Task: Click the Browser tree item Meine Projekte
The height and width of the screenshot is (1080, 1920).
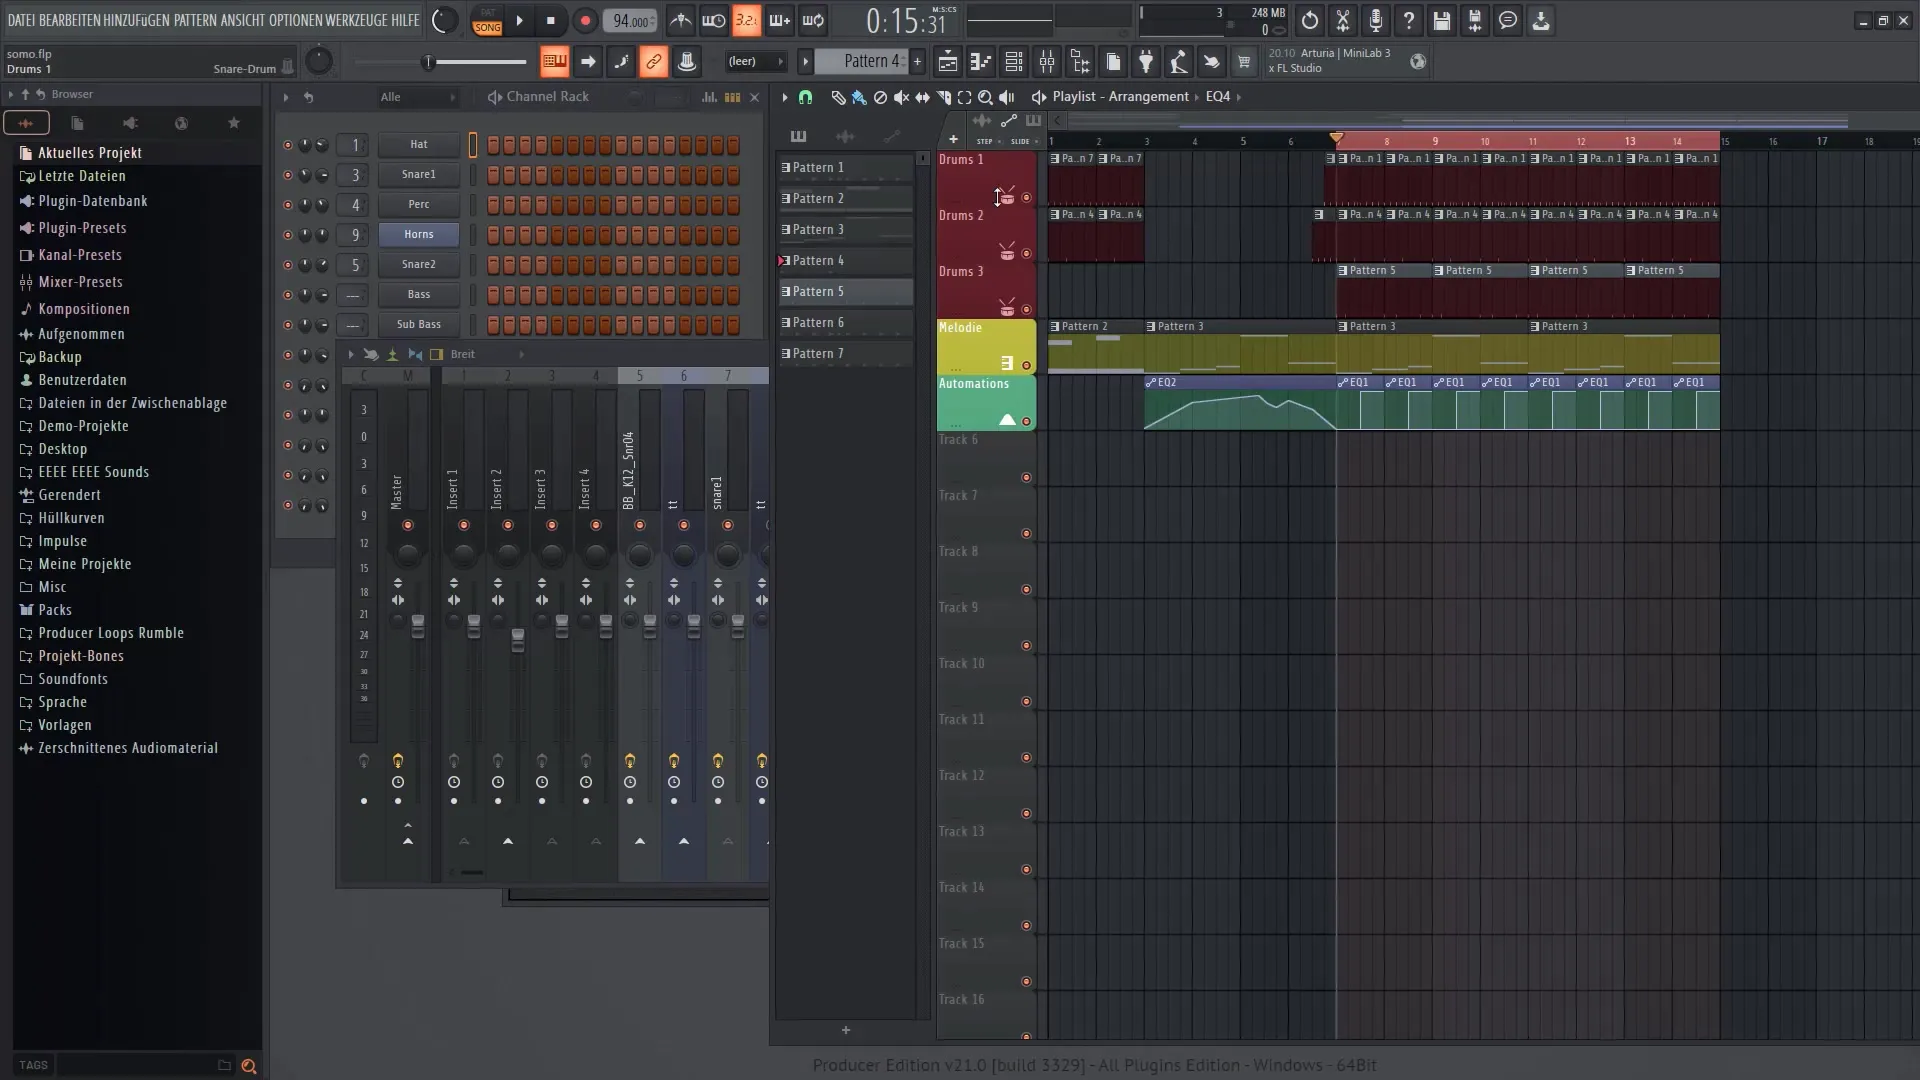Action: pyautogui.click(x=84, y=563)
